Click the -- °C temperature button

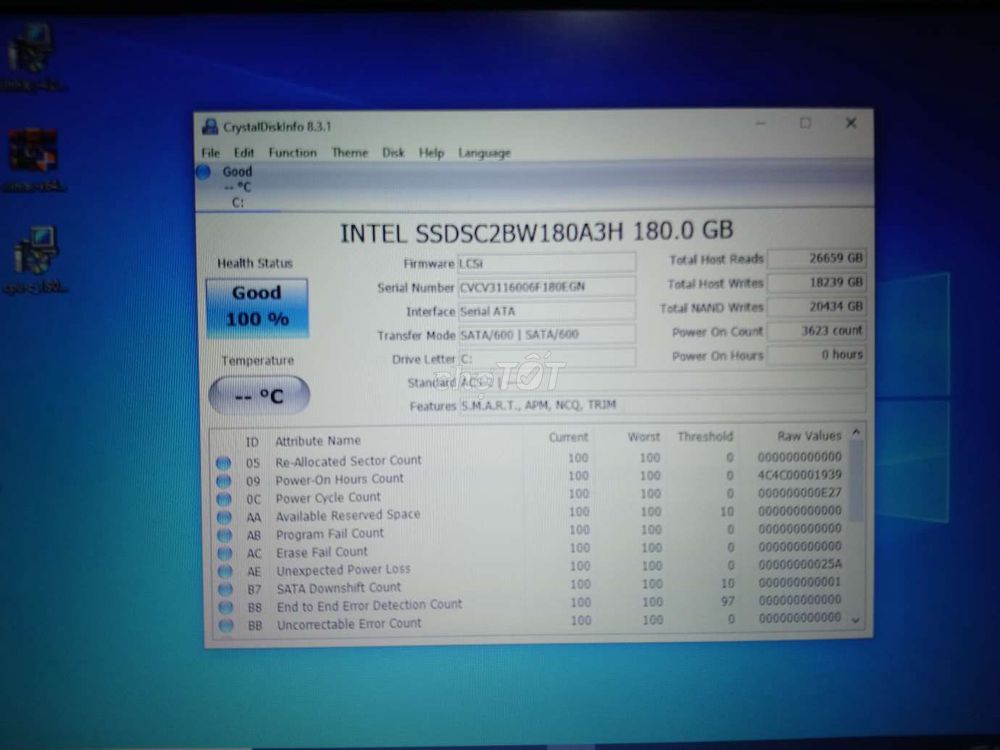click(x=259, y=395)
